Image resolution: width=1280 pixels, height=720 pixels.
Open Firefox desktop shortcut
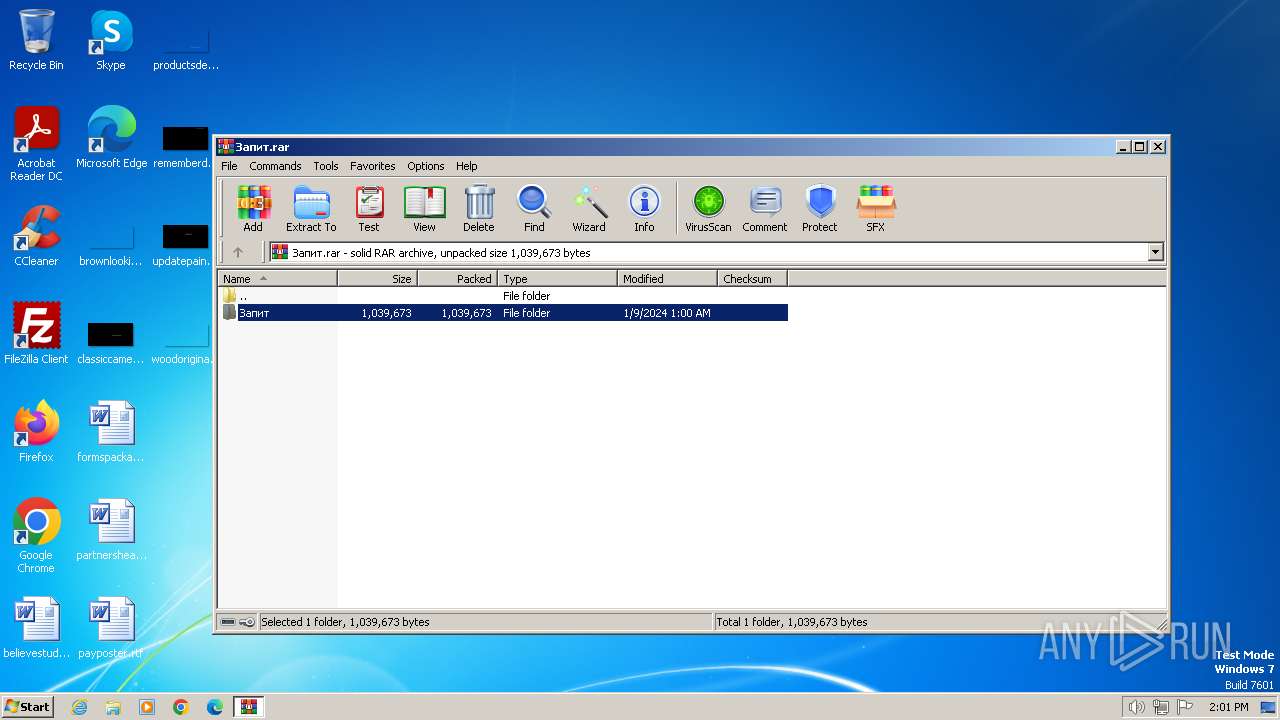coord(36,432)
